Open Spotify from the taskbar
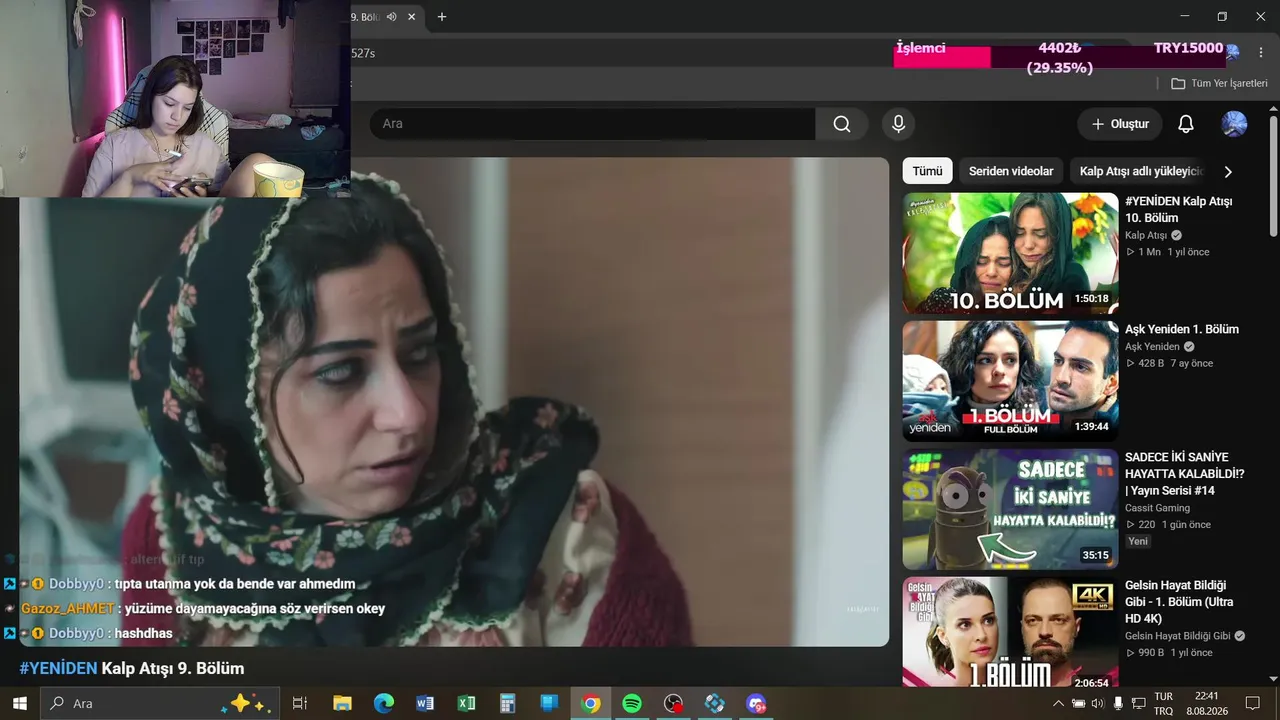This screenshot has height=720, width=1280. [632, 703]
